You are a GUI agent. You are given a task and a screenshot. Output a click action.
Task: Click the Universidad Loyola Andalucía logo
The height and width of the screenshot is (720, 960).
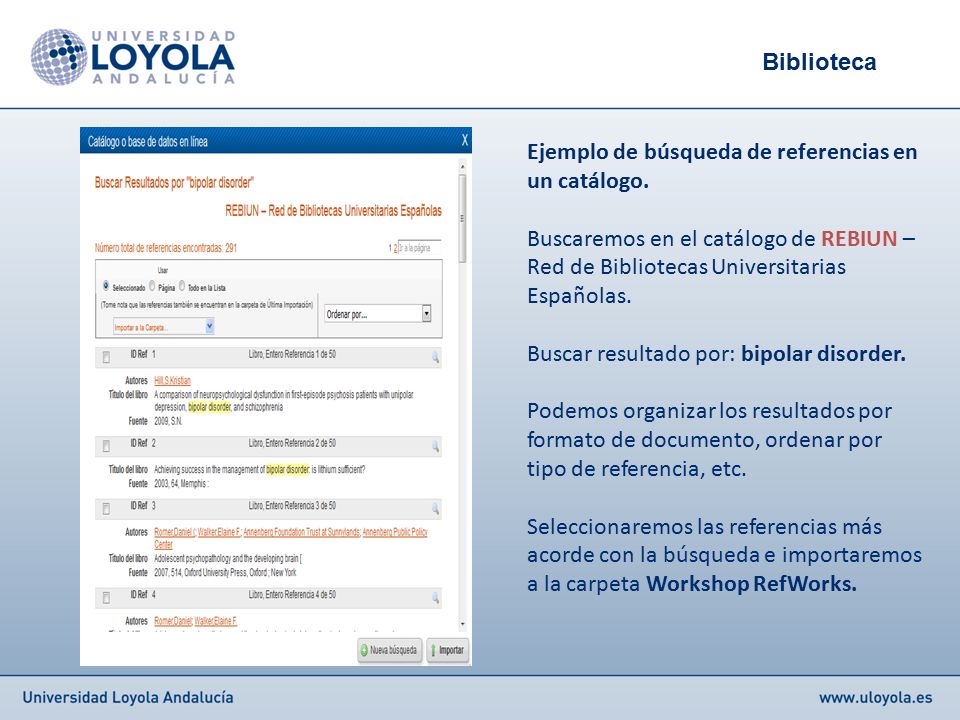[133, 56]
